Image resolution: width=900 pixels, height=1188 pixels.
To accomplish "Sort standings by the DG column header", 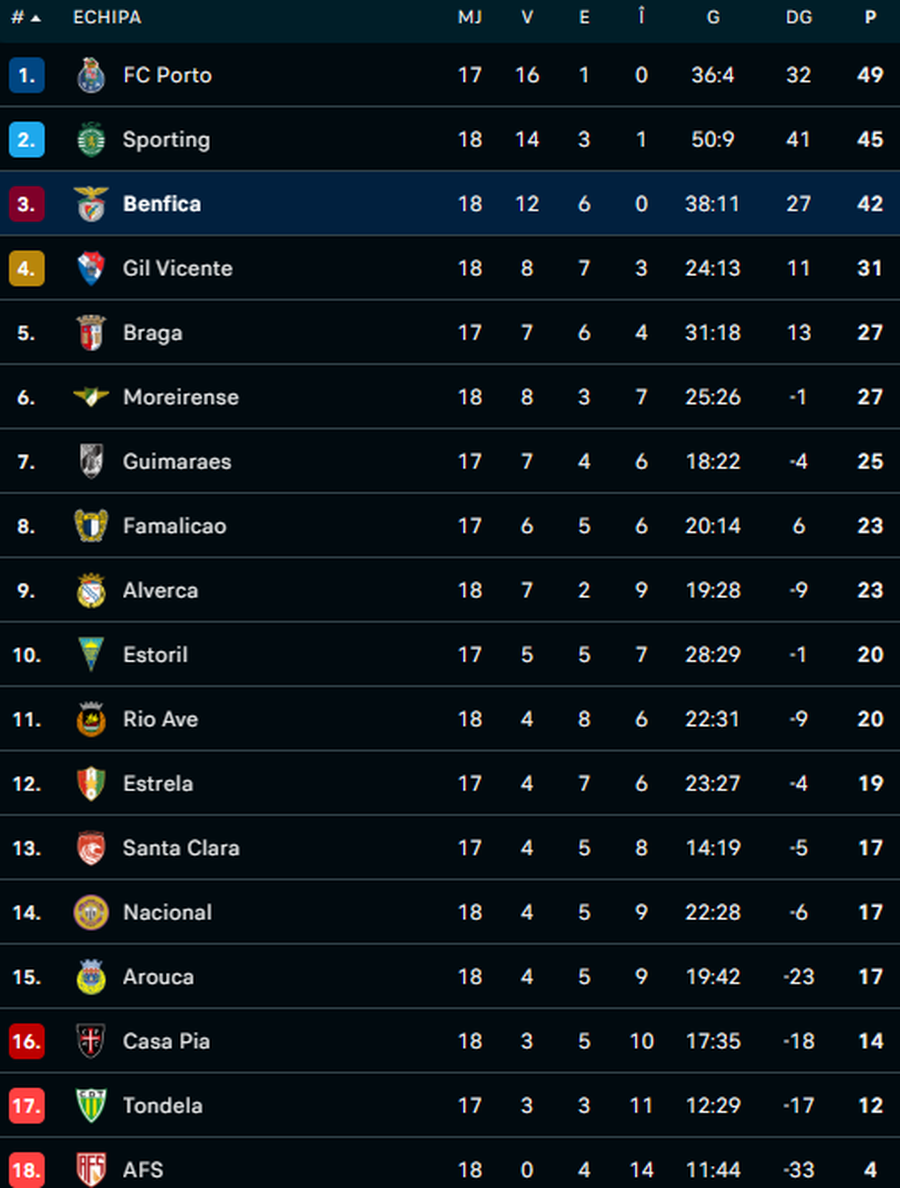I will [798, 18].
